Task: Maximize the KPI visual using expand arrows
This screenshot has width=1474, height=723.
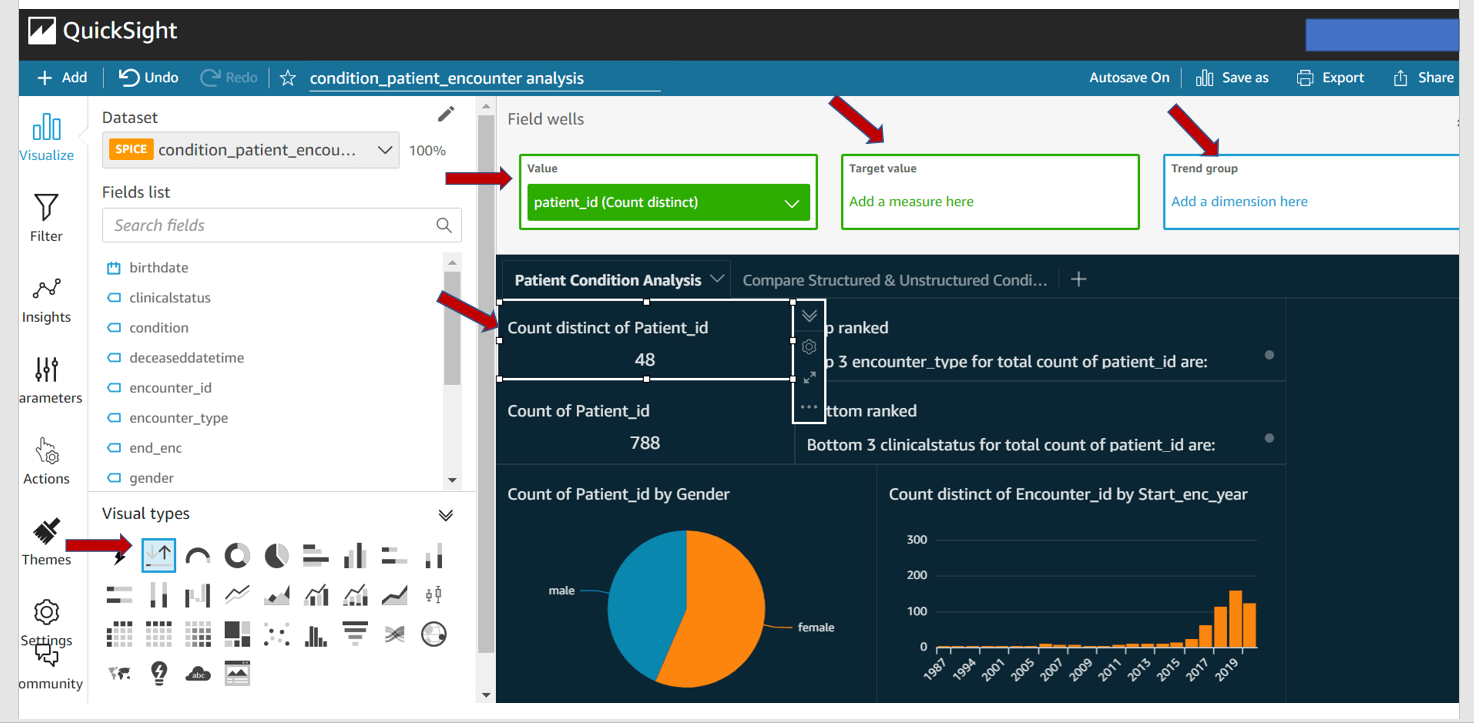Action: (x=810, y=377)
